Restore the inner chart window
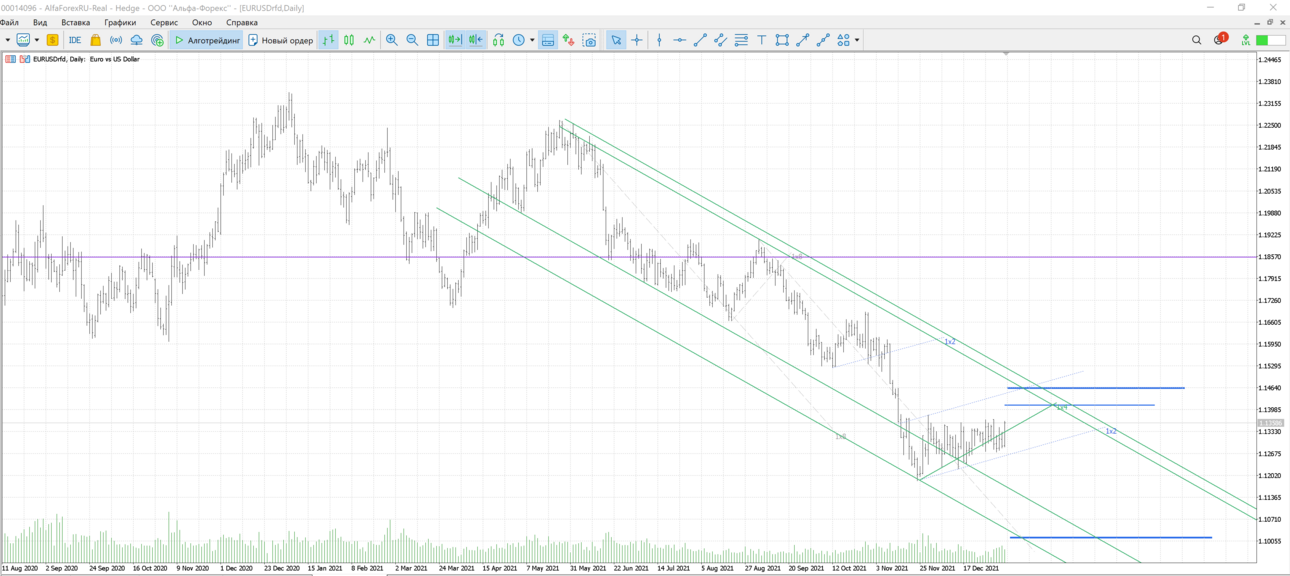Screen dimensions: 1290x576 click(1271, 22)
